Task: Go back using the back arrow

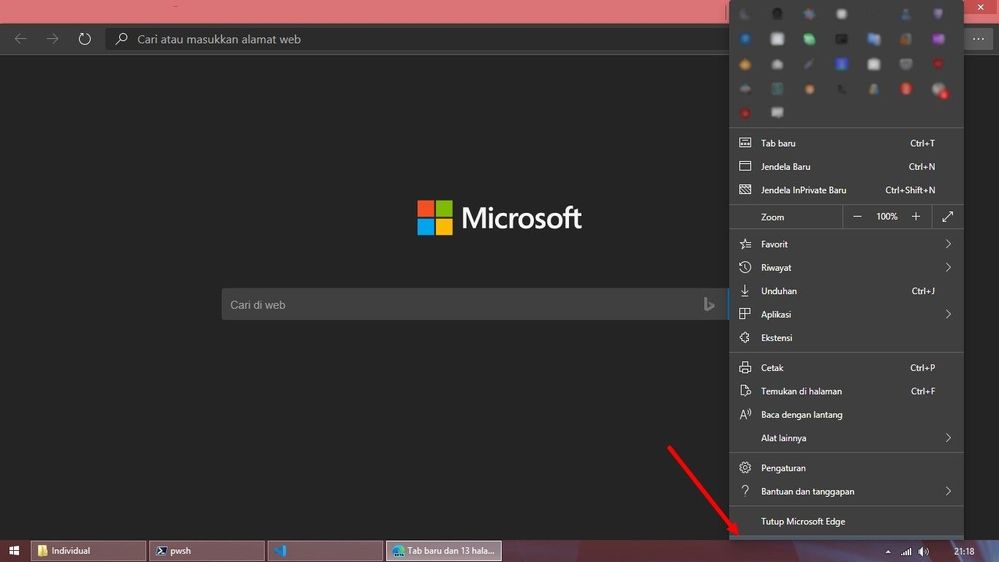Action: tap(20, 39)
